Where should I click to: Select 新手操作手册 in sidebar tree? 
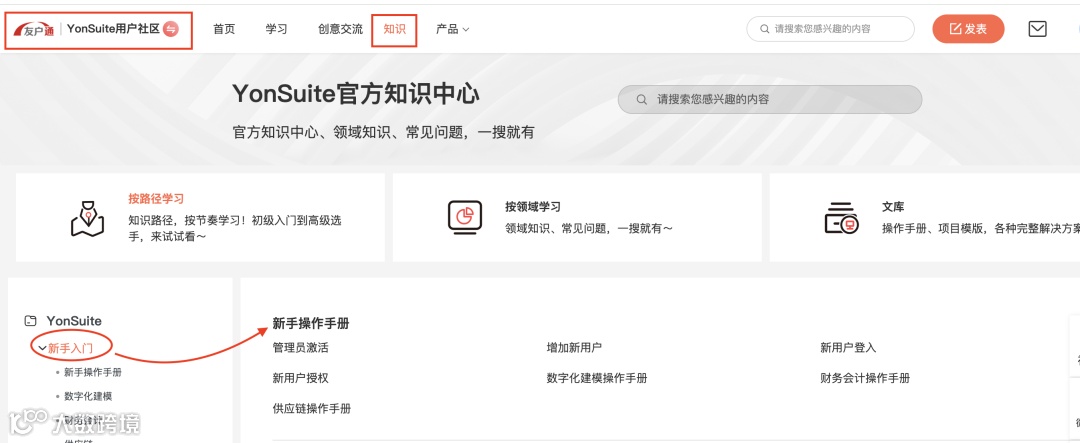click(93, 372)
